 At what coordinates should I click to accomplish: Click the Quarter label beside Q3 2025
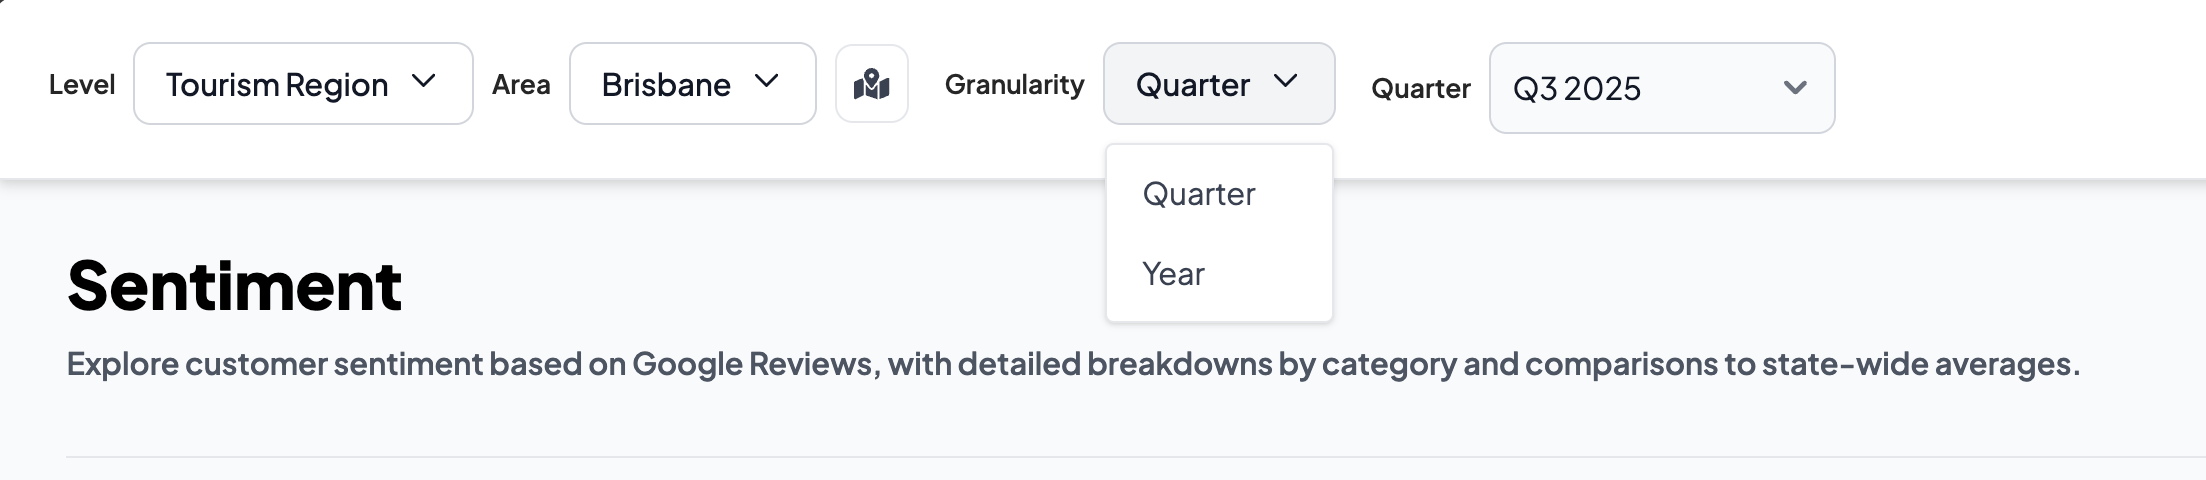click(x=1420, y=89)
